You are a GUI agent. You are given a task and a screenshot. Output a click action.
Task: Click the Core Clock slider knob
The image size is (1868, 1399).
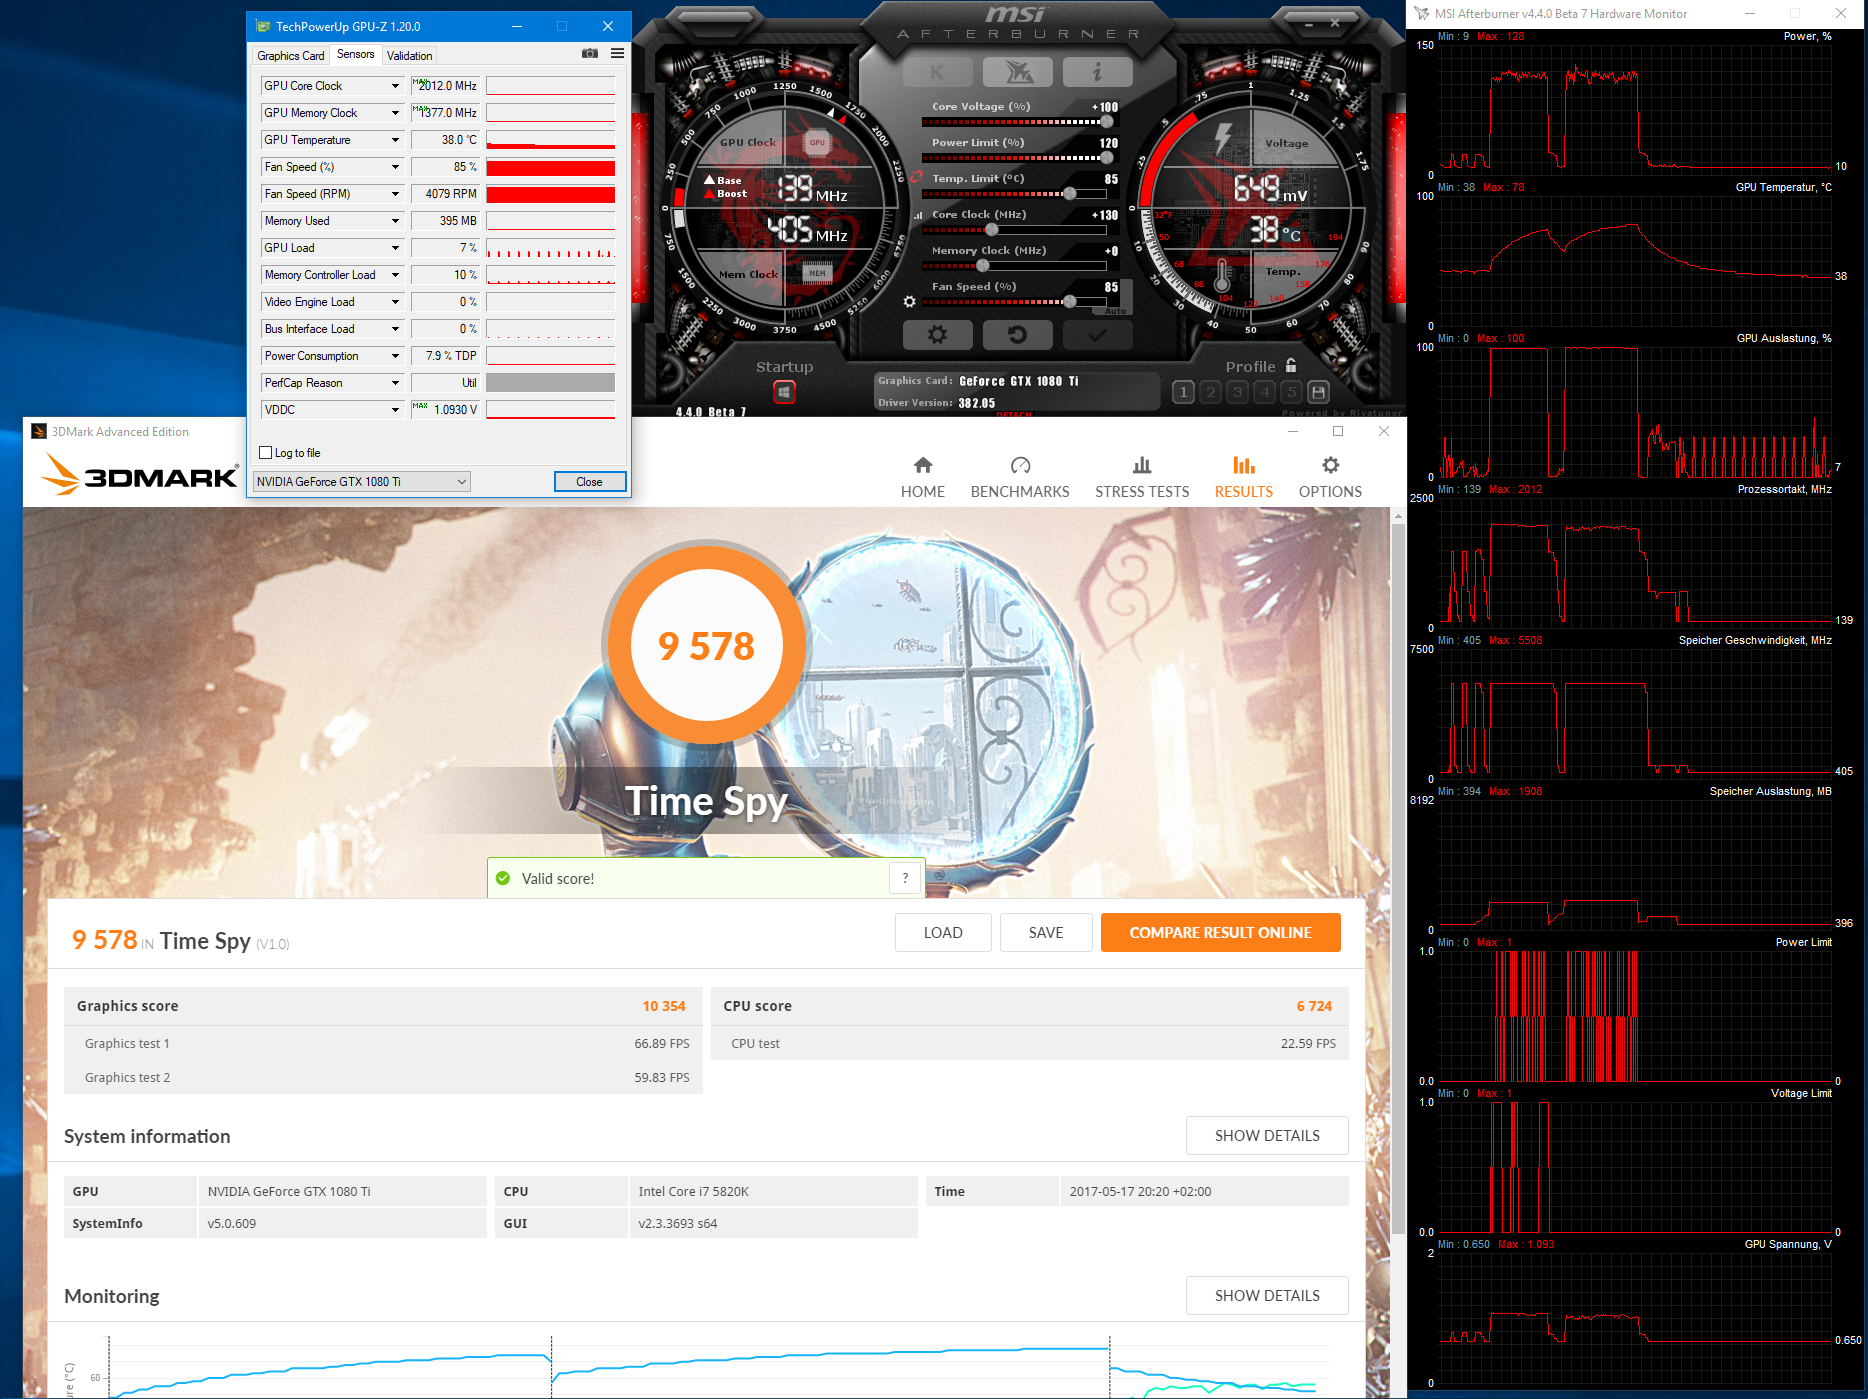(x=992, y=230)
